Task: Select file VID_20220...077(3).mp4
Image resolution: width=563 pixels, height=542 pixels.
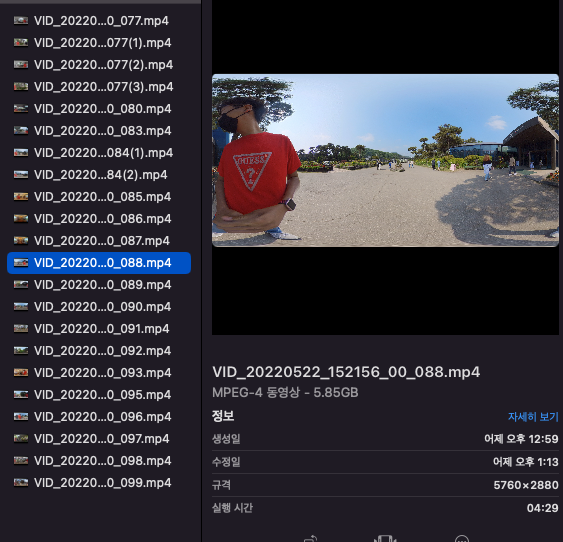Action: click(99, 87)
